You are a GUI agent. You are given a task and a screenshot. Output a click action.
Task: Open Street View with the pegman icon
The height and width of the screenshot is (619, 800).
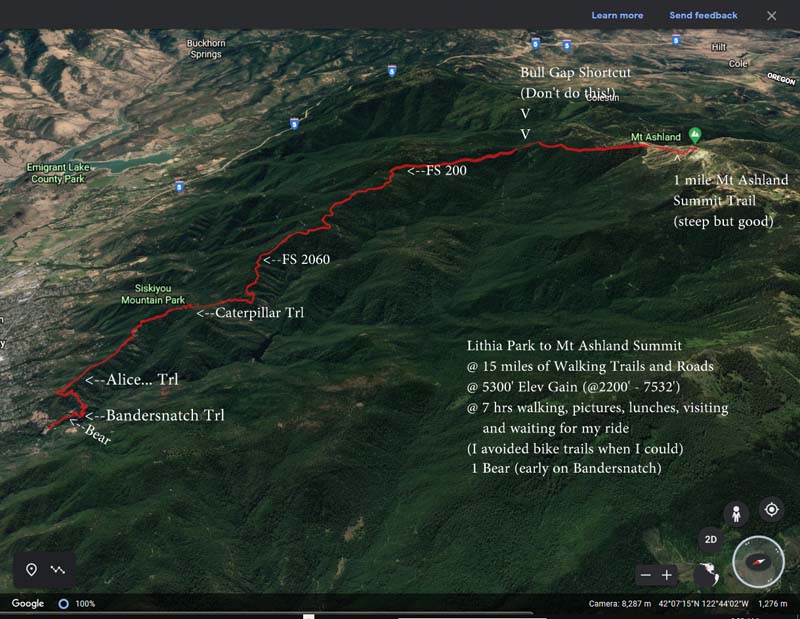pyautogui.click(x=736, y=513)
